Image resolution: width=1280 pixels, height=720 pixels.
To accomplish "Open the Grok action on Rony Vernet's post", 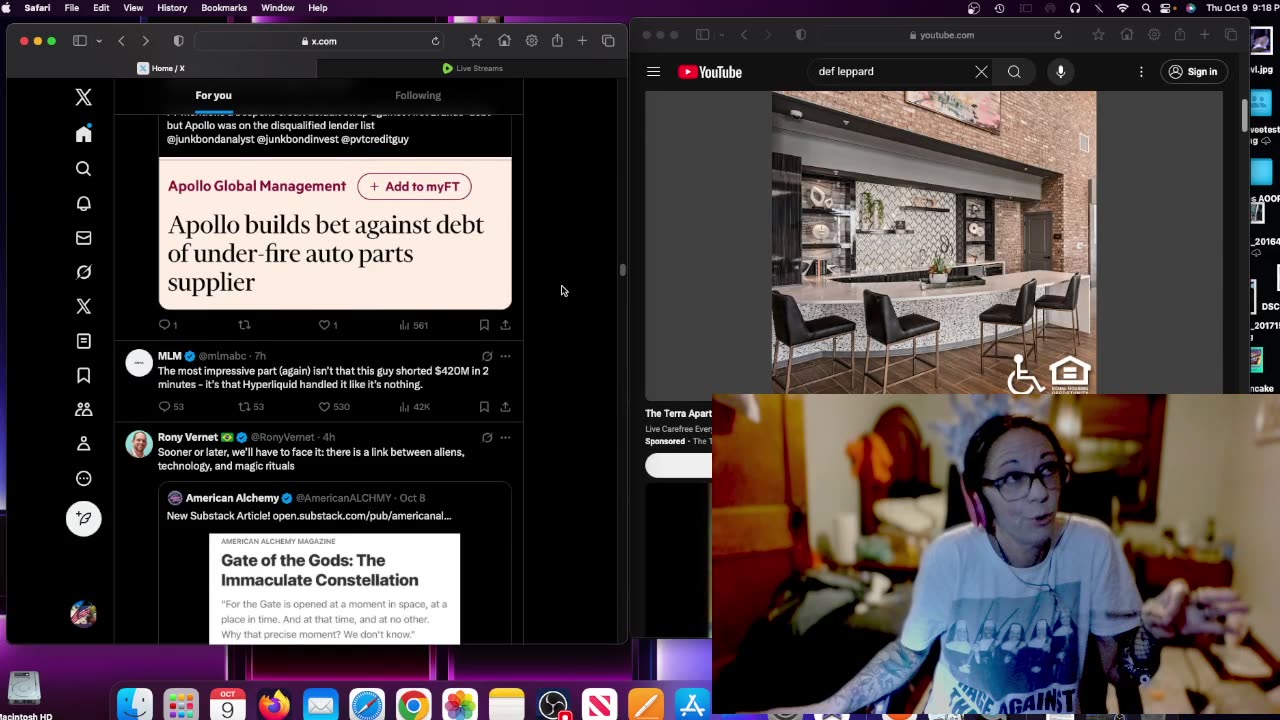I will pos(487,437).
